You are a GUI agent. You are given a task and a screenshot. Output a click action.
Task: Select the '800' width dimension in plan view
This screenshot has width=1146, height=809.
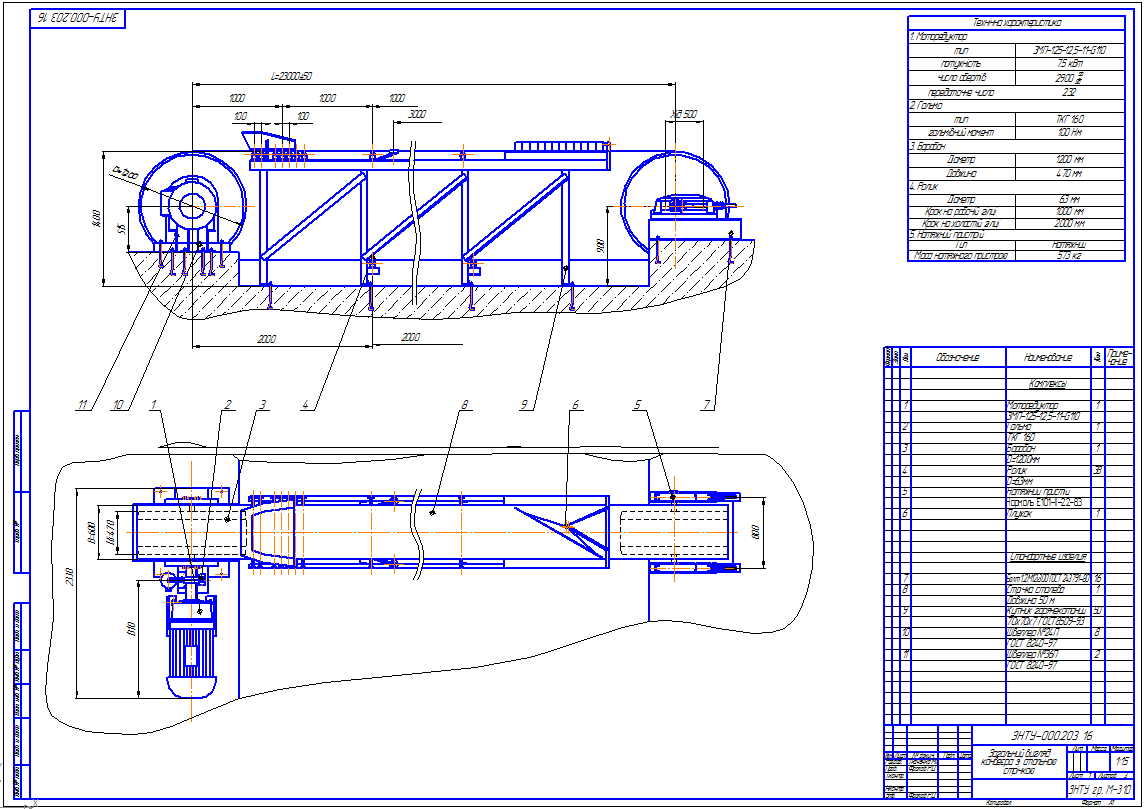[755, 532]
